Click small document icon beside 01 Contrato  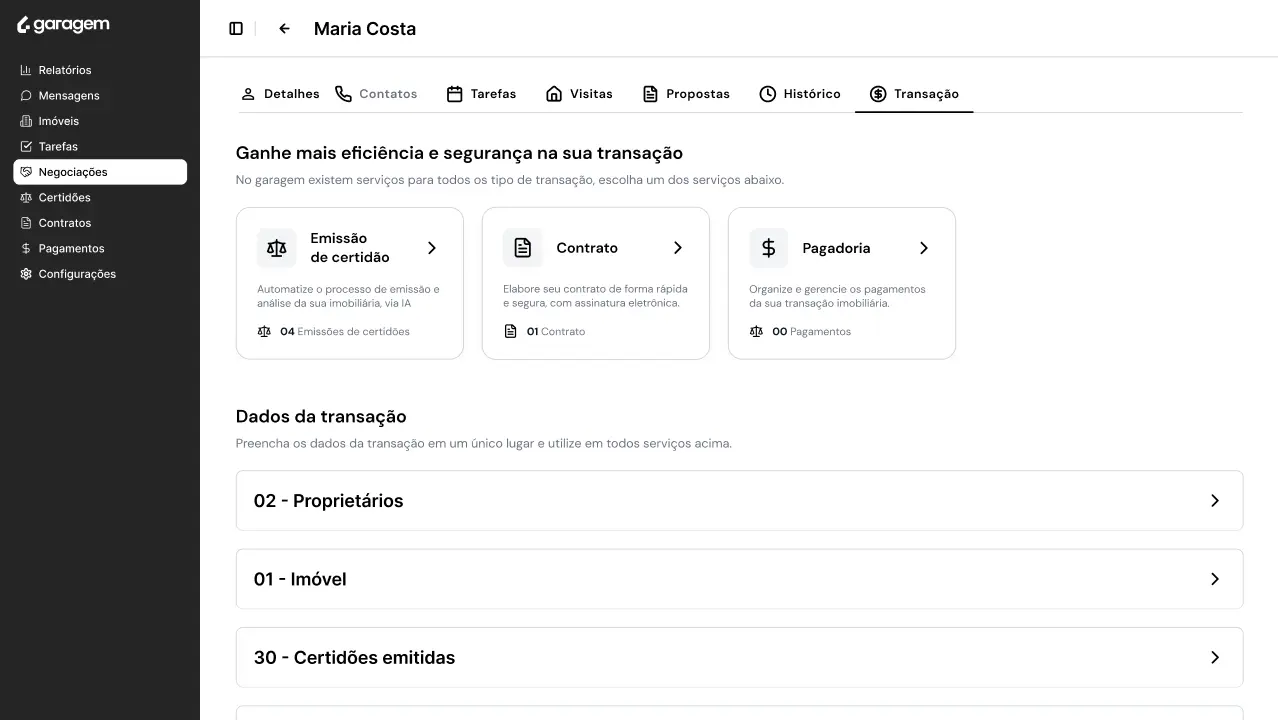click(x=510, y=332)
